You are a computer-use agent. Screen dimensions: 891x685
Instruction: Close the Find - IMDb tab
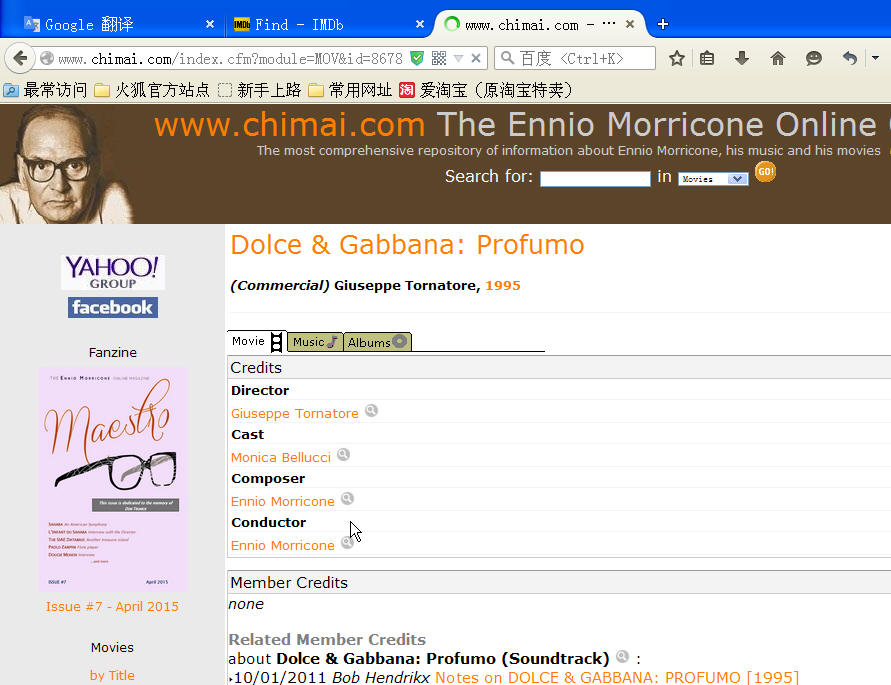pyautogui.click(x=420, y=24)
